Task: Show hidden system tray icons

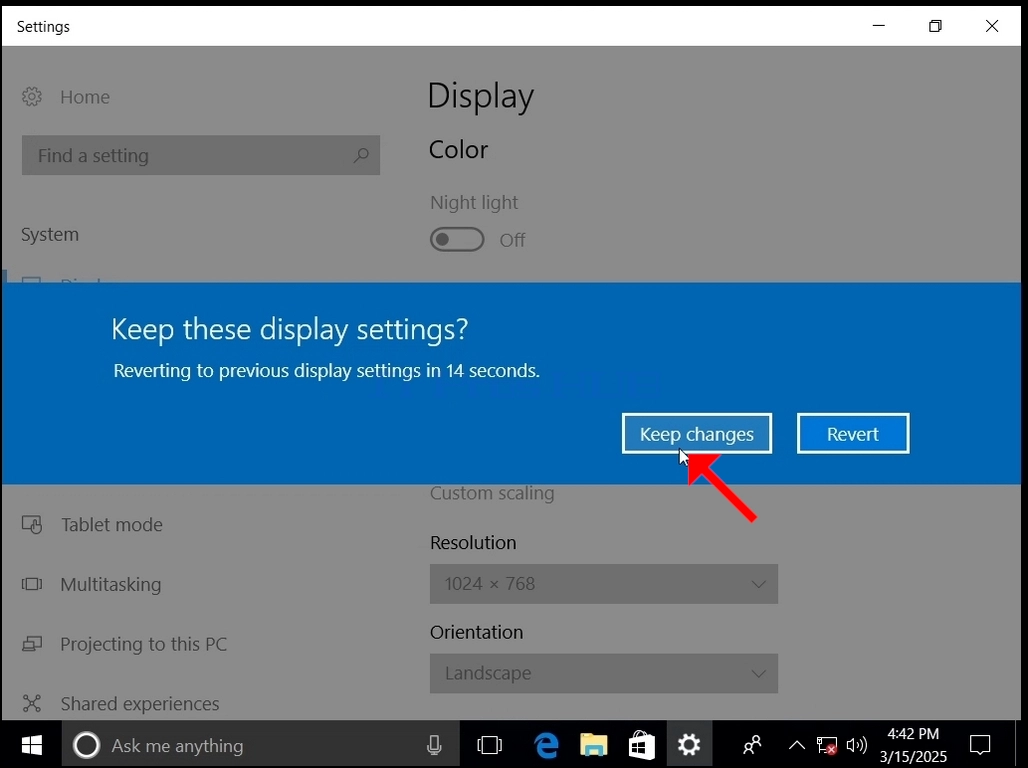Action: [797, 745]
